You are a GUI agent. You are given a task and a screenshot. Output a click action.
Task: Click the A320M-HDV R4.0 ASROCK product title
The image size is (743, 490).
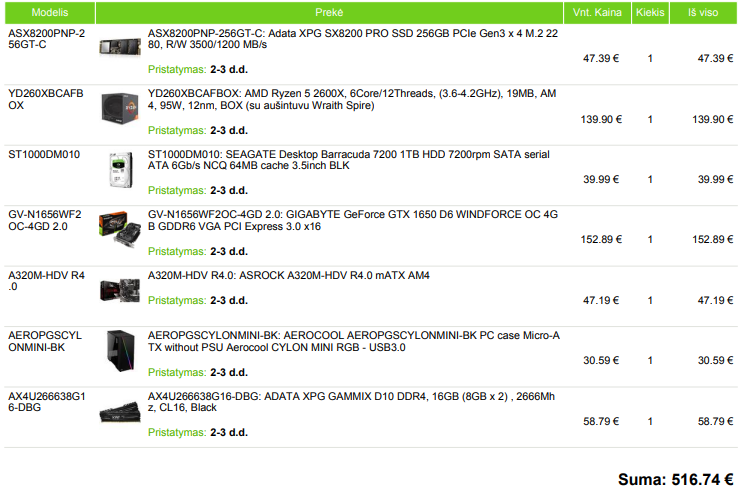coord(289,275)
